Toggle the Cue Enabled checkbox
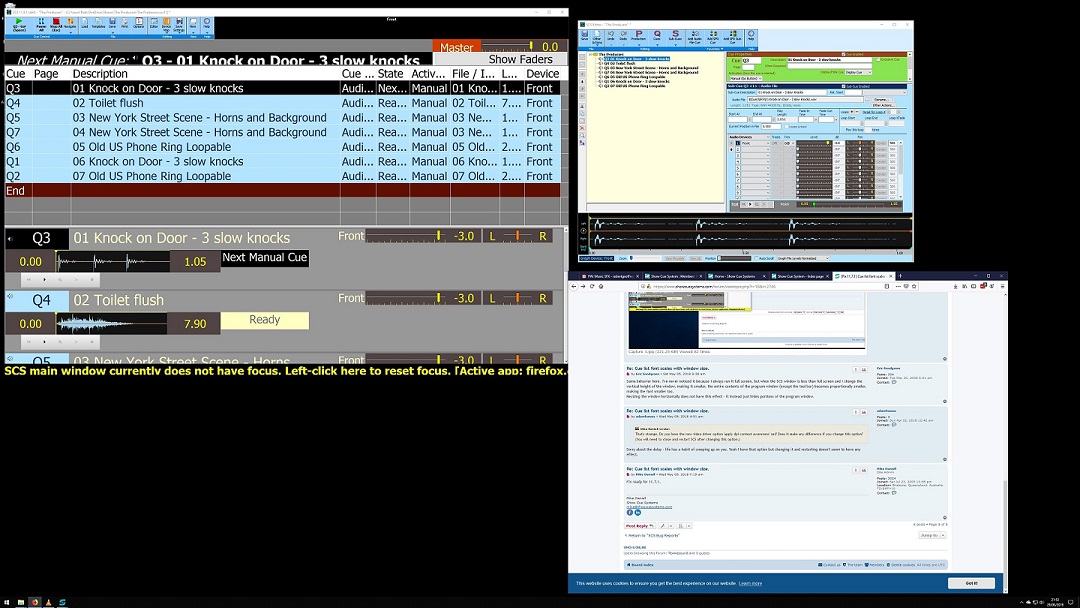This screenshot has height=608, width=1080. [x=845, y=54]
